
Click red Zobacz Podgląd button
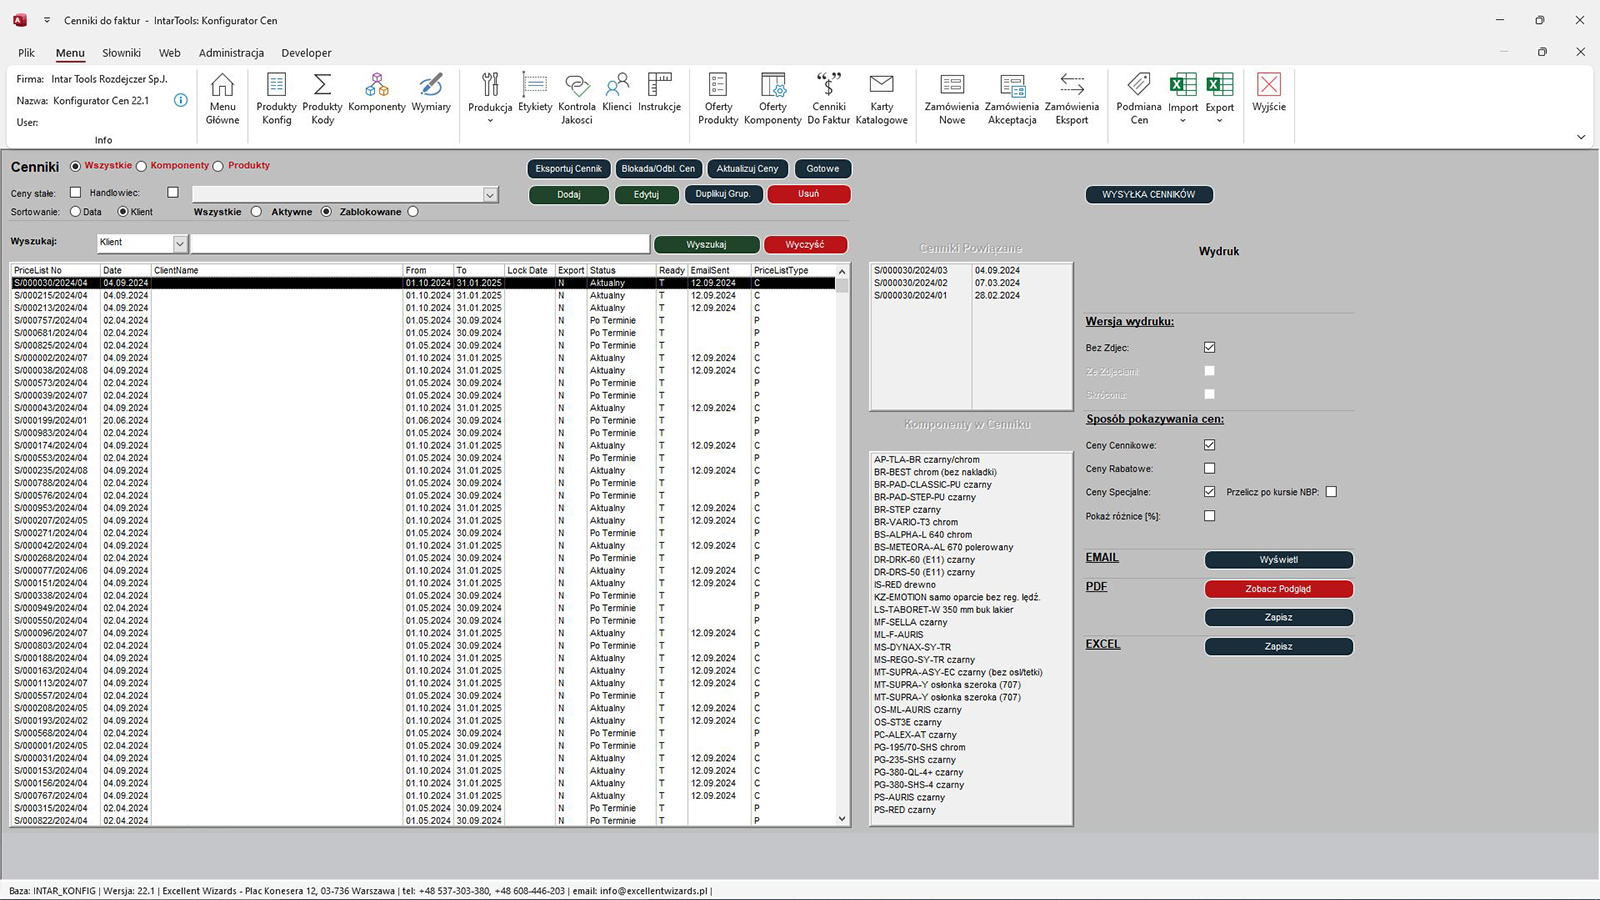click(x=1278, y=589)
